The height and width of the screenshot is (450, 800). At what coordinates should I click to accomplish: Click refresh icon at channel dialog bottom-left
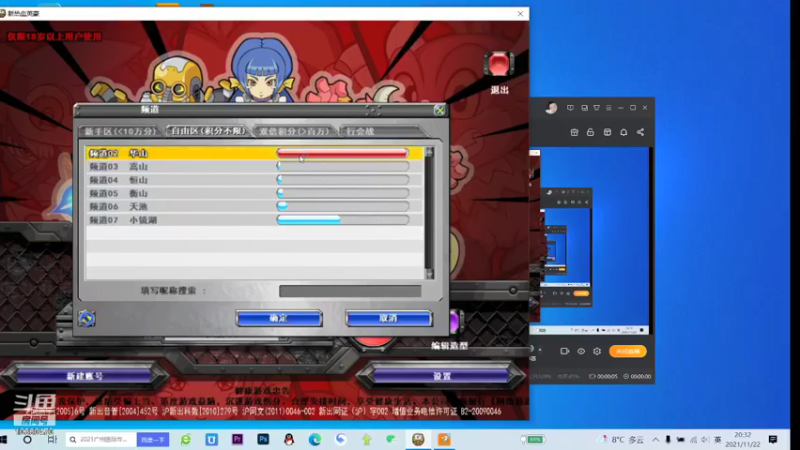tap(87, 318)
